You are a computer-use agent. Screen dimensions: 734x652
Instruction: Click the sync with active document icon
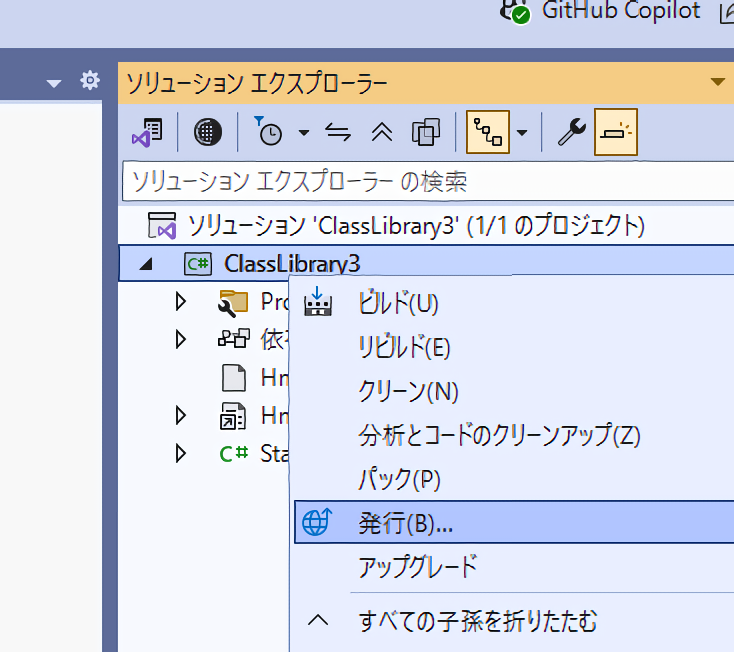pyautogui.click(x=339, y=132)
